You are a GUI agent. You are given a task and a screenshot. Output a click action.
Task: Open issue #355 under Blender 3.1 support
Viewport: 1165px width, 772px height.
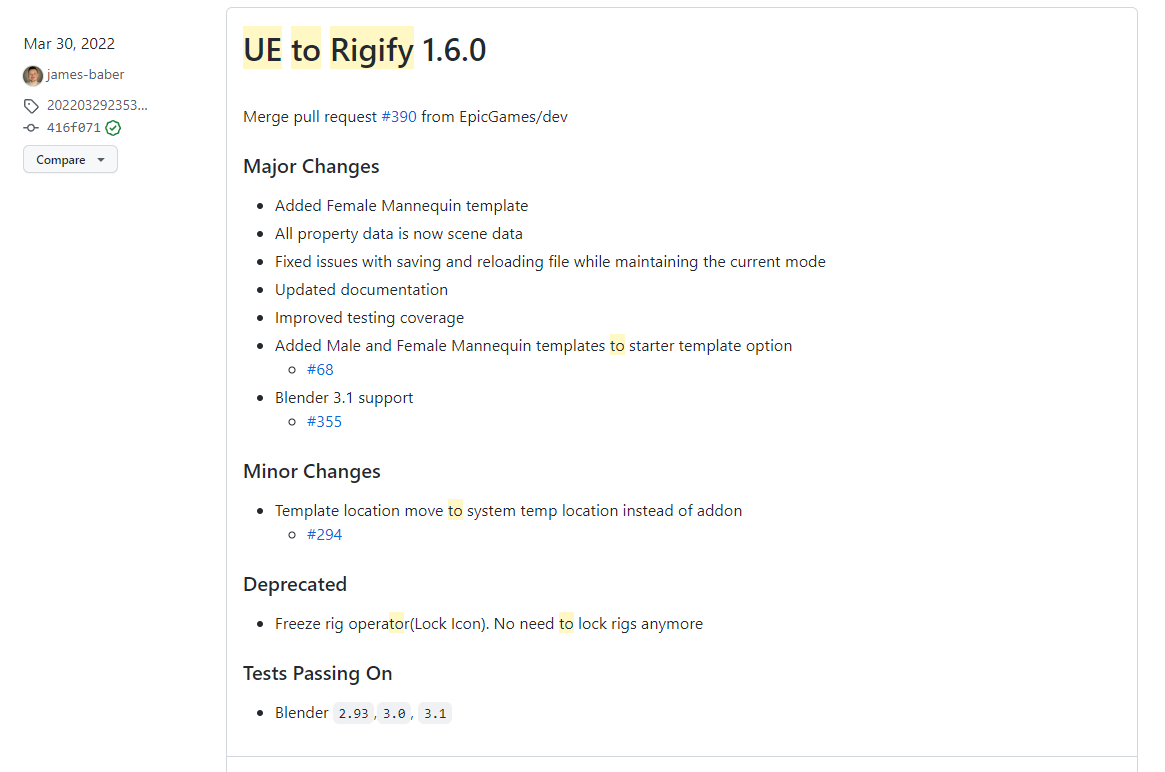325,421
